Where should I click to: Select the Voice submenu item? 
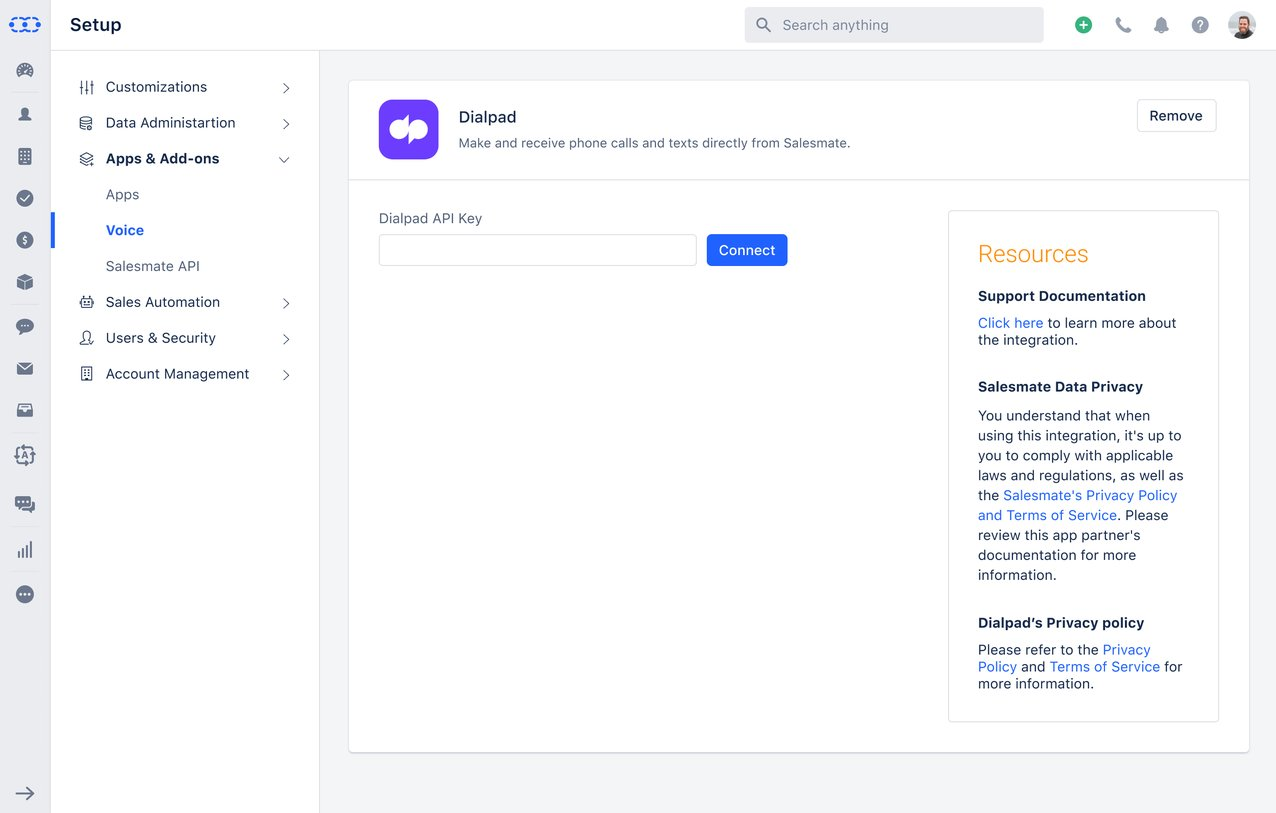[x=125, y=230]
